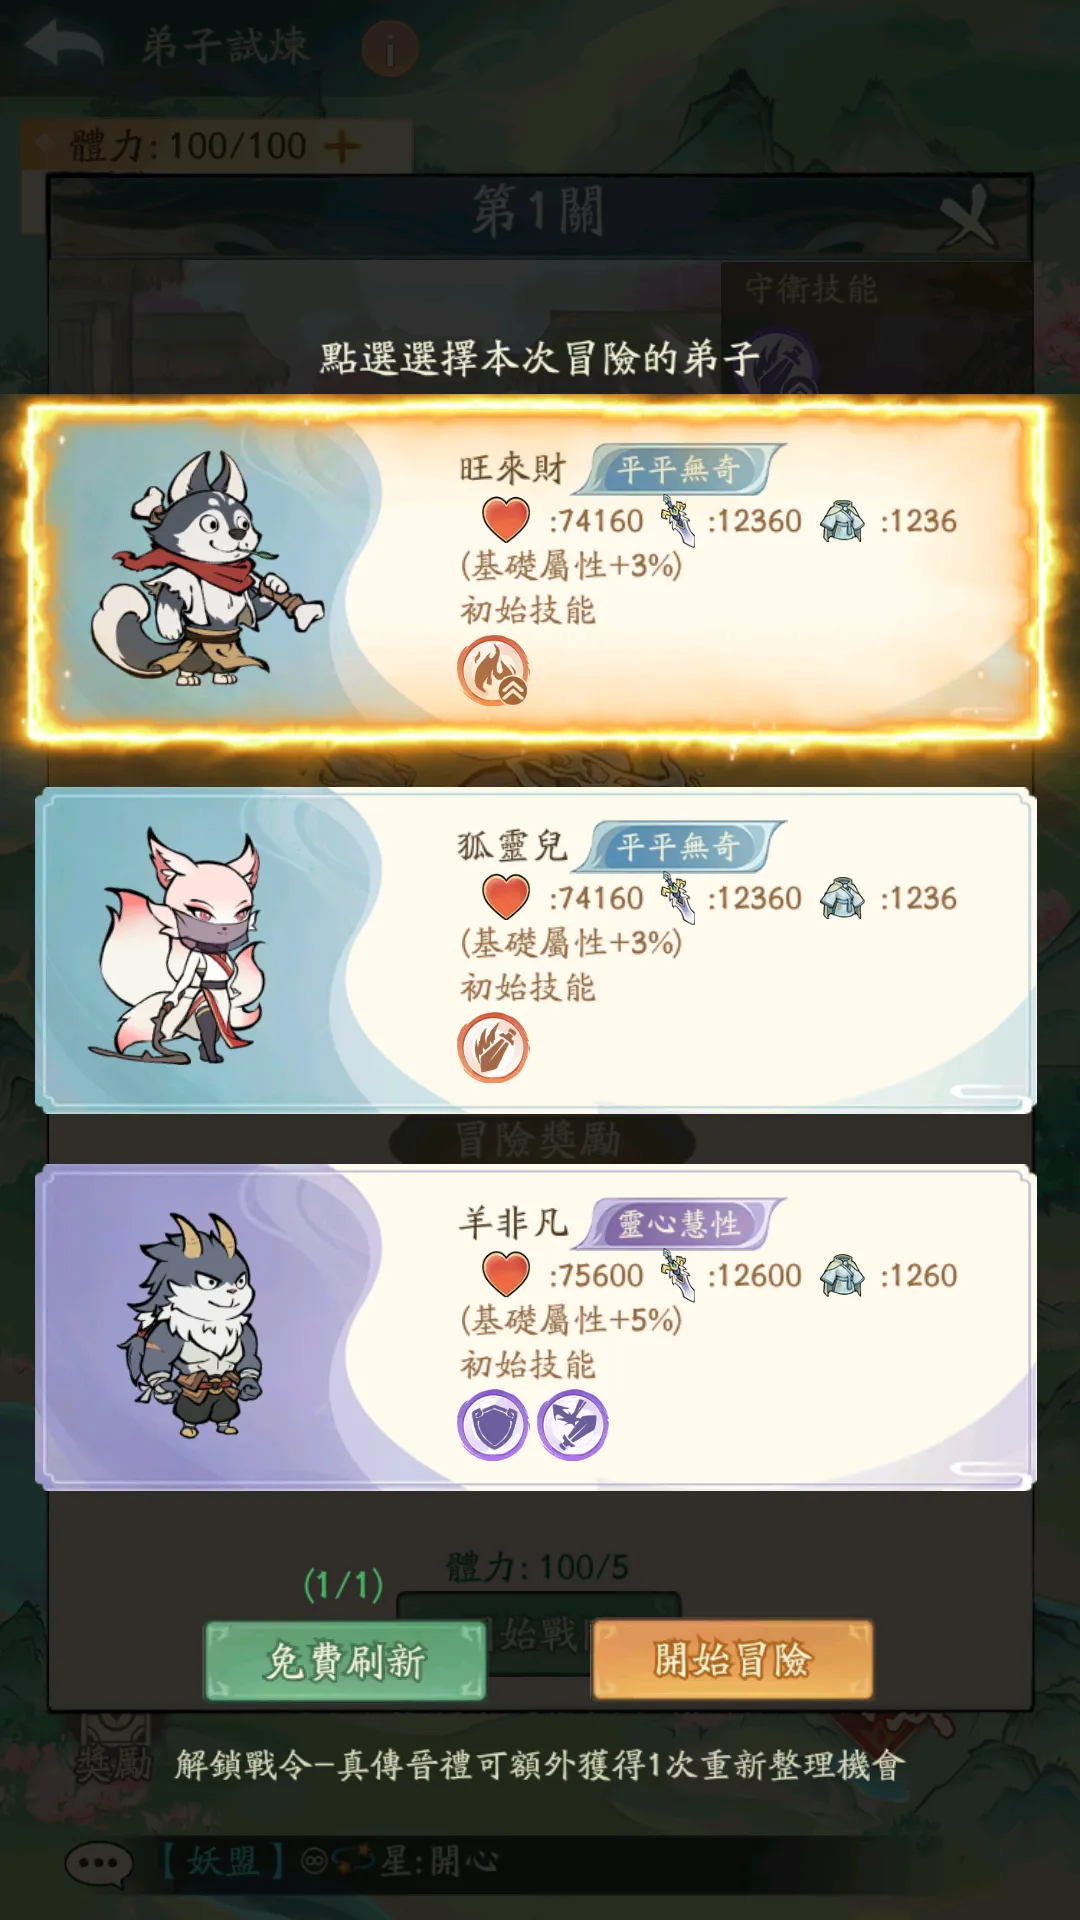The image size is (1080, 1920).
Task: Tap the horned goat portrait of 羊非凡
Action: [192, 1324]
